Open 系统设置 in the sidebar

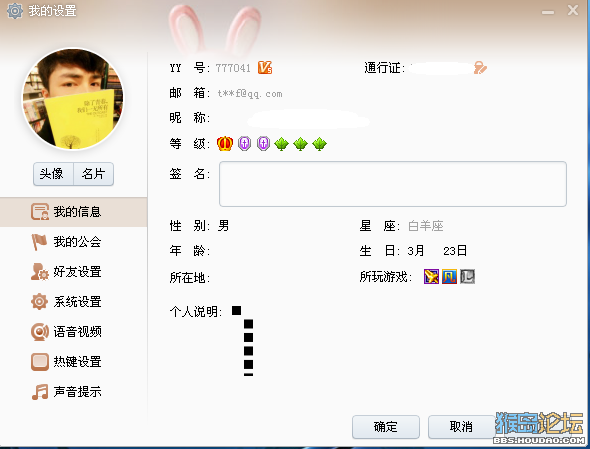click(73, 302)
